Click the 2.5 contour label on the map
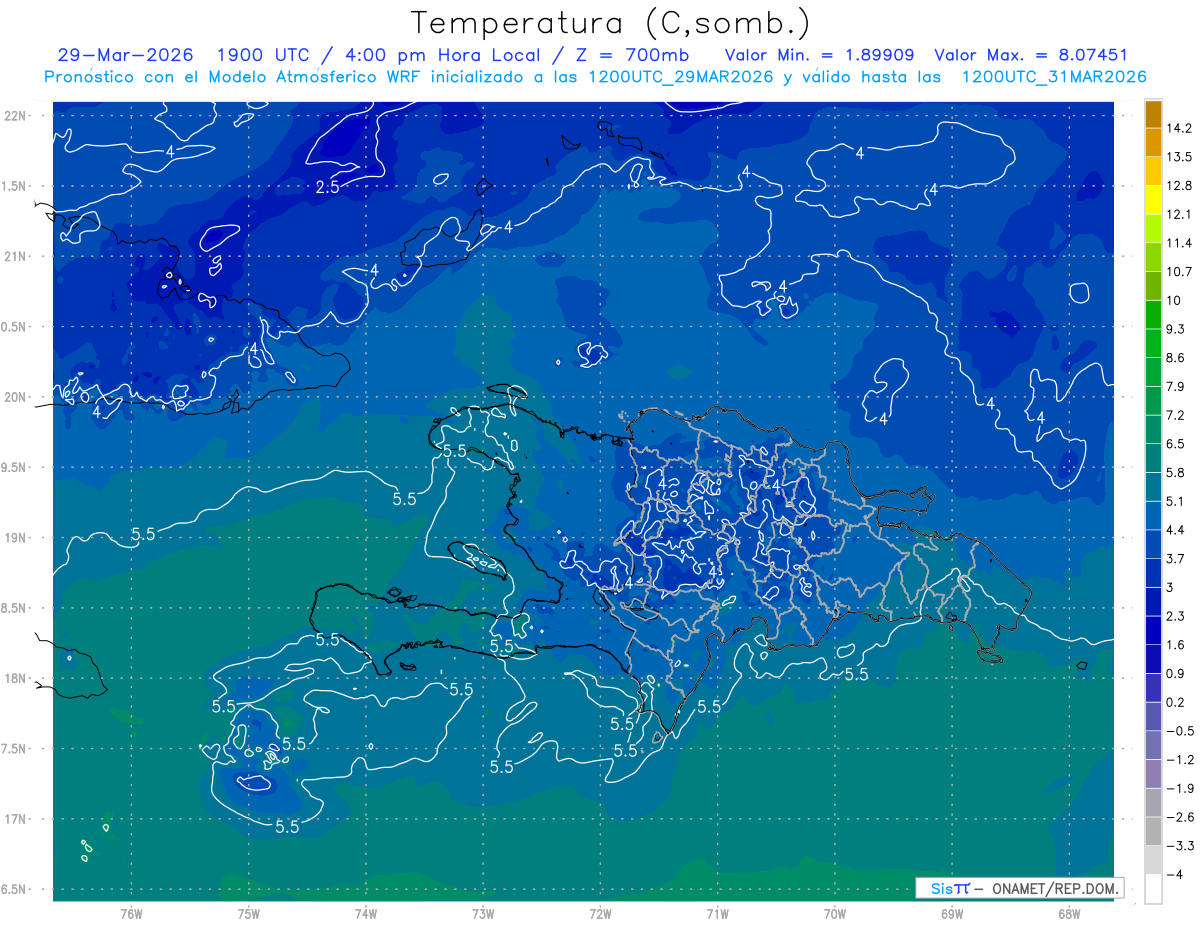 pyautogui.click(x=327, y=187)
